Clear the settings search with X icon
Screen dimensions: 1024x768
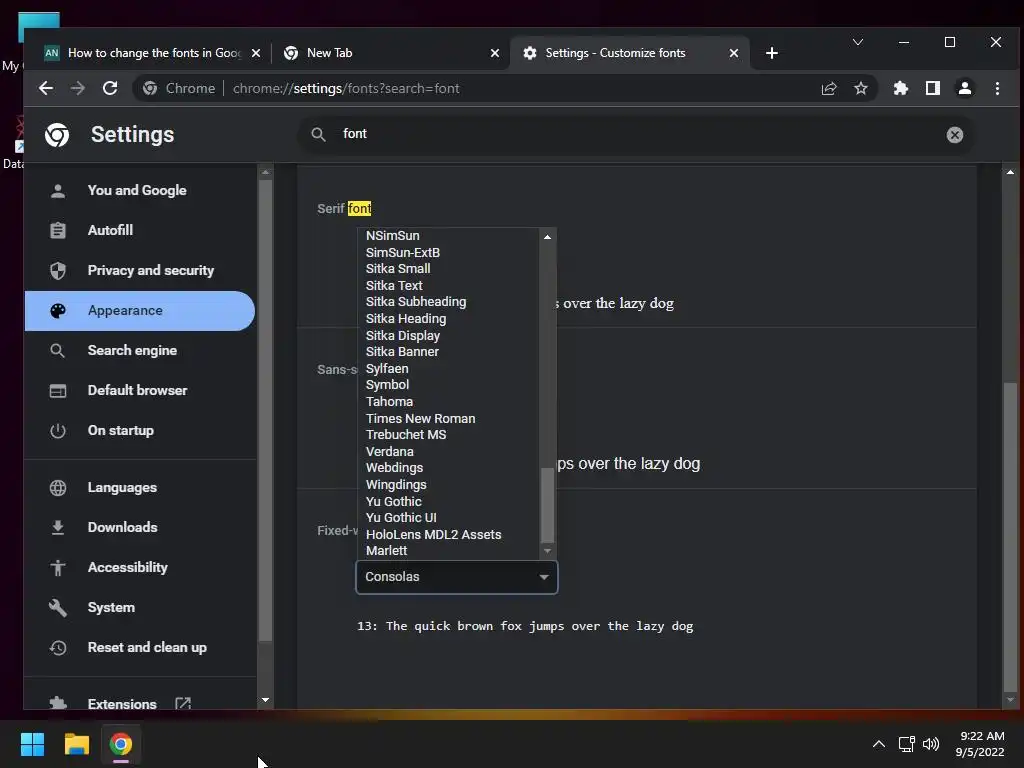click(955, 135)
